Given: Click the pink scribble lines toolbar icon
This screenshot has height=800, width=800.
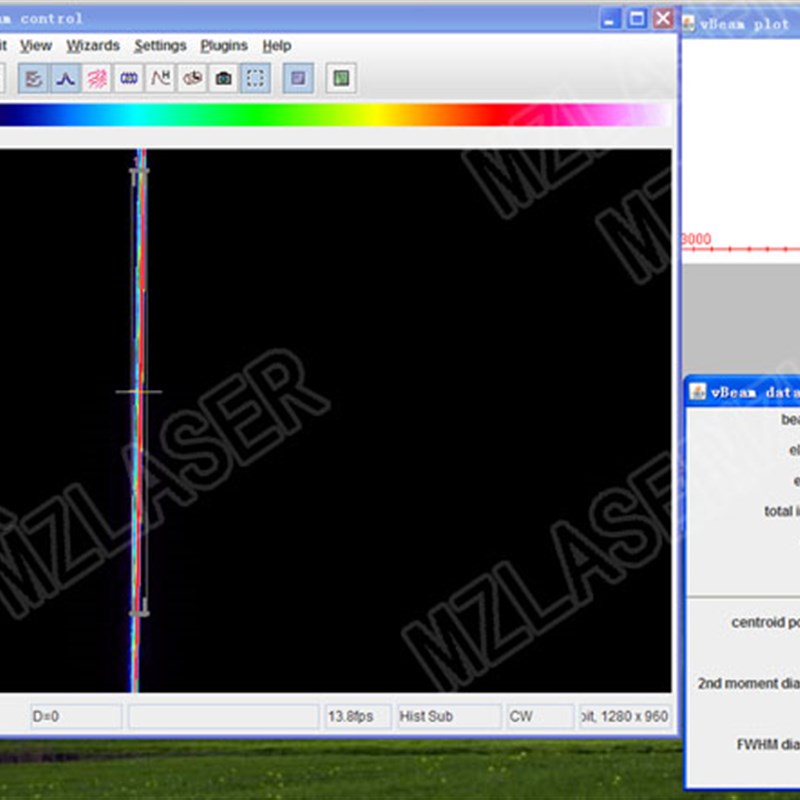Looking at the screenshot, I should tap(97, 79).
